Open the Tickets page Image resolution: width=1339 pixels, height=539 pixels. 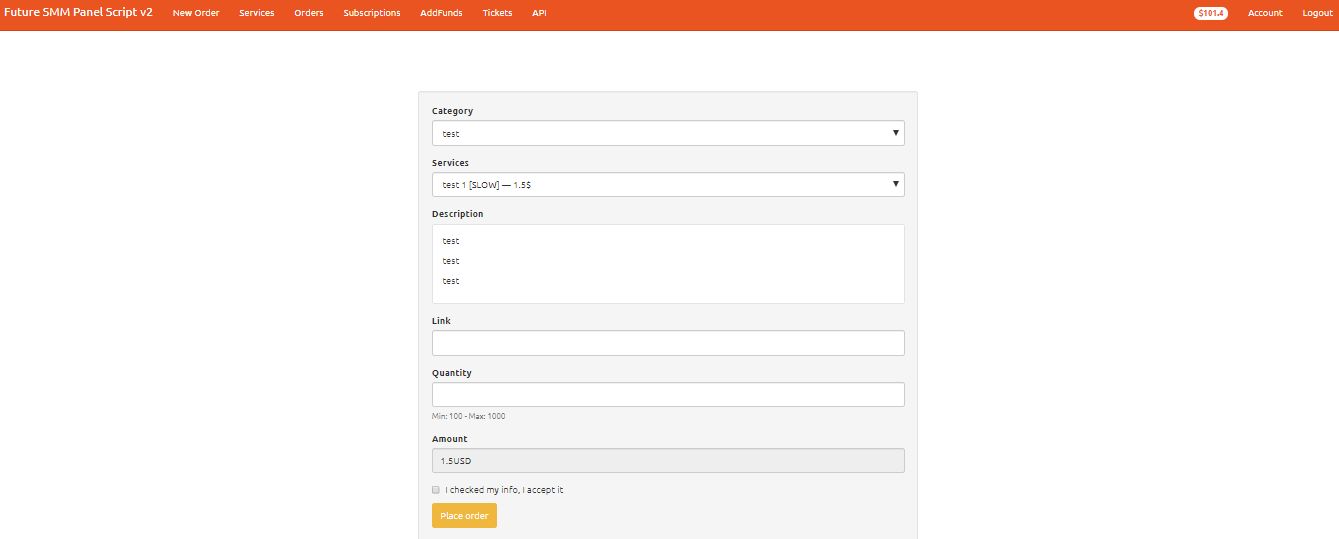(497, 13)
